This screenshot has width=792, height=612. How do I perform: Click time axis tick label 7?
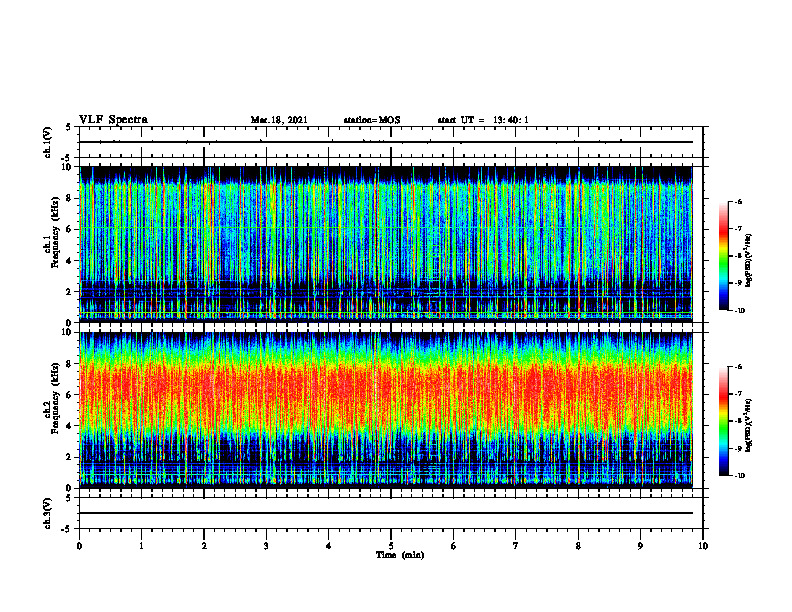(516, 546)
